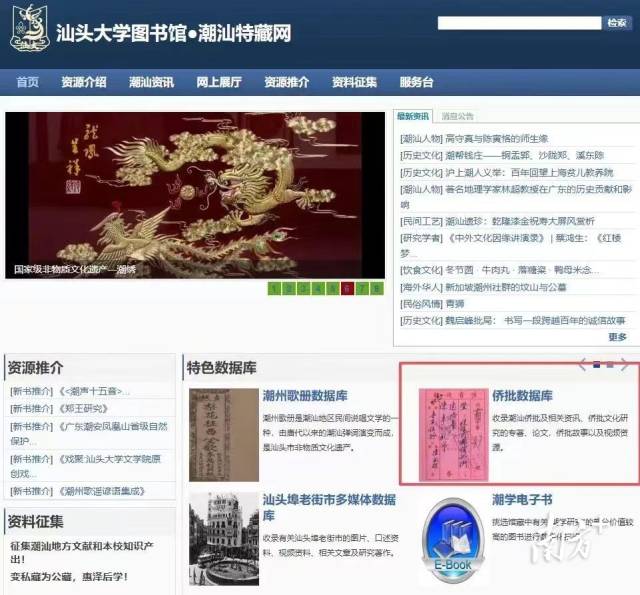Click the 资源推介 section heading
The image size is (640, 595).
tap(36, 368)
